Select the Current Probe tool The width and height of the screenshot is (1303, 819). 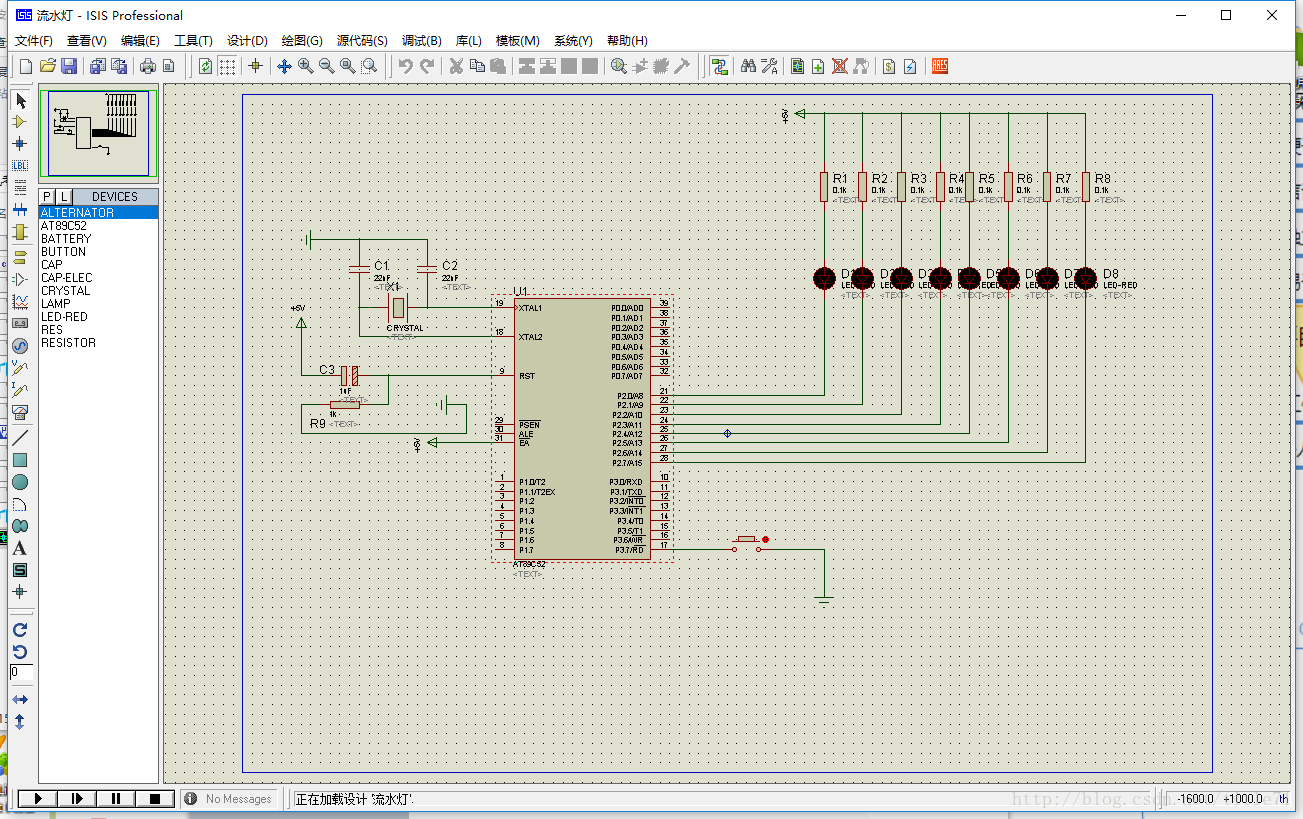[x=20, y=389]
